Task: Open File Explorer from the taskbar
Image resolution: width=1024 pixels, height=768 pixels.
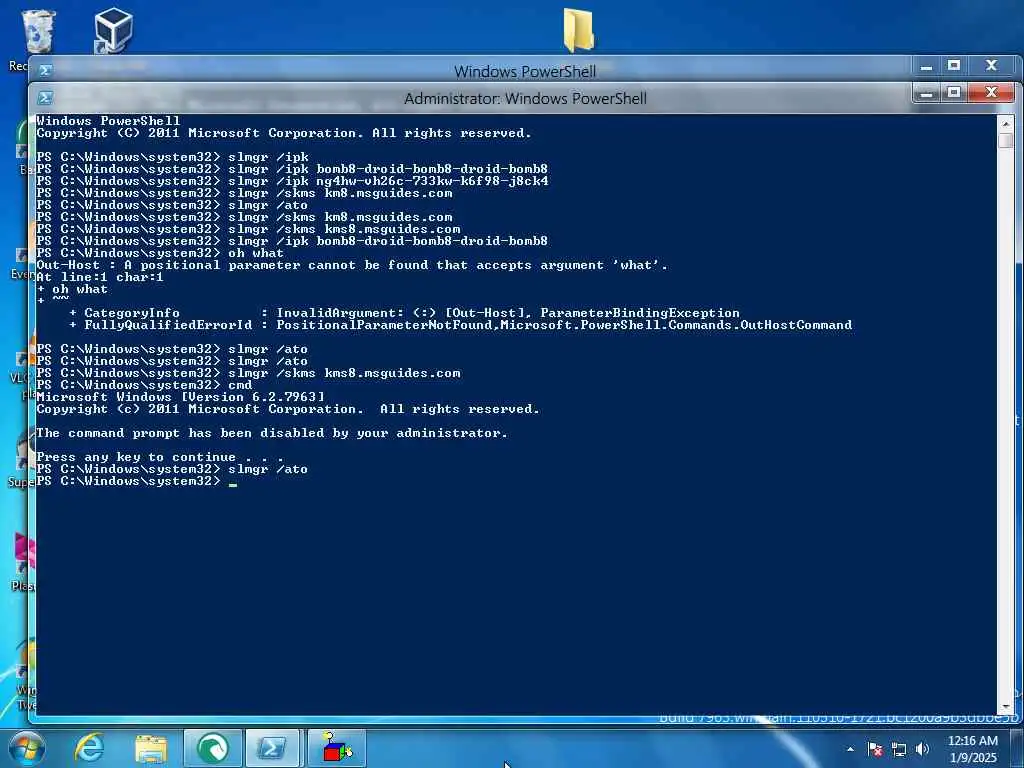Action: (151, 748)
